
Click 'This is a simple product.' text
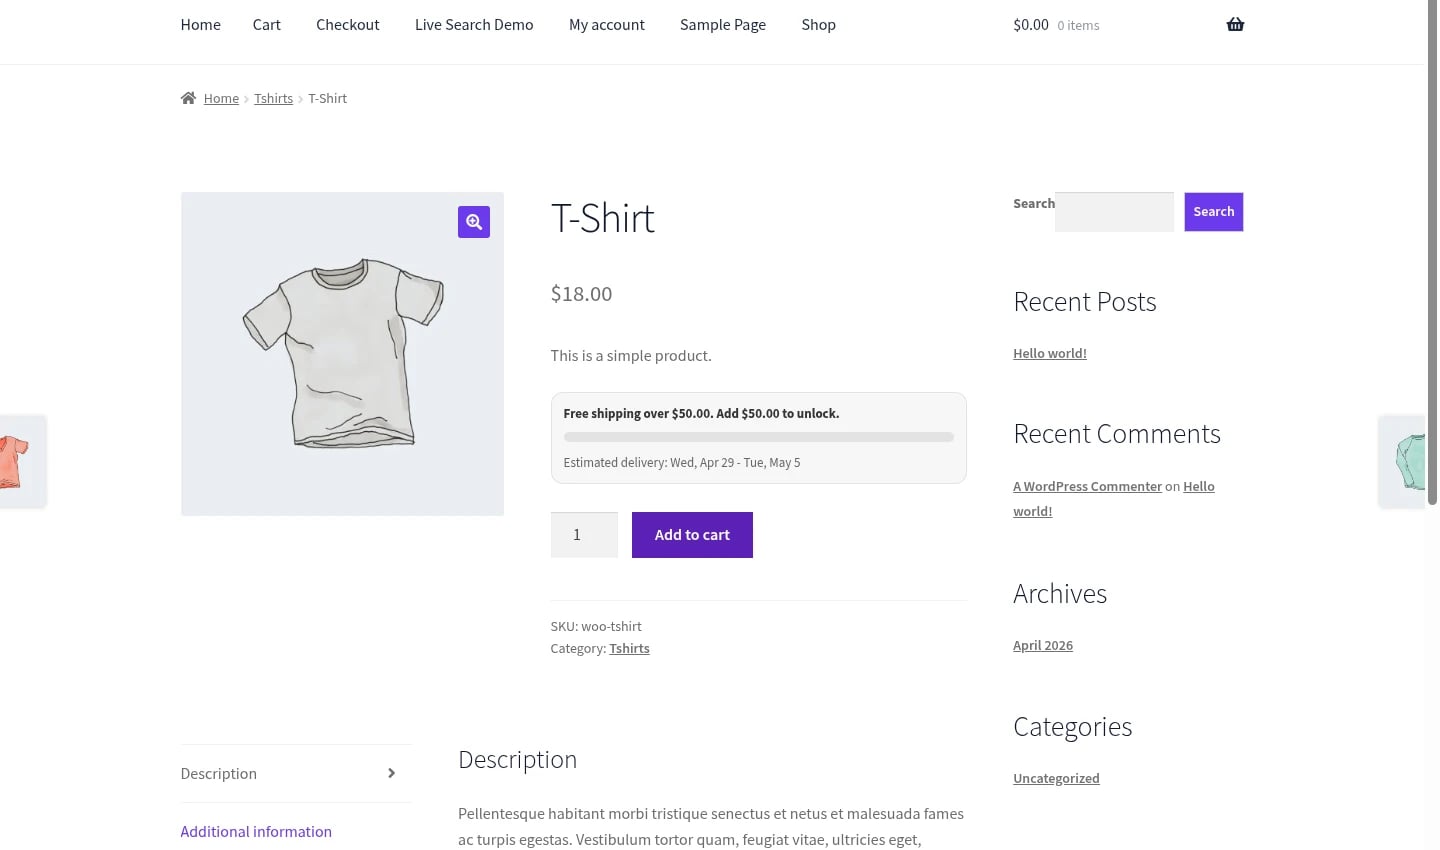631,356
